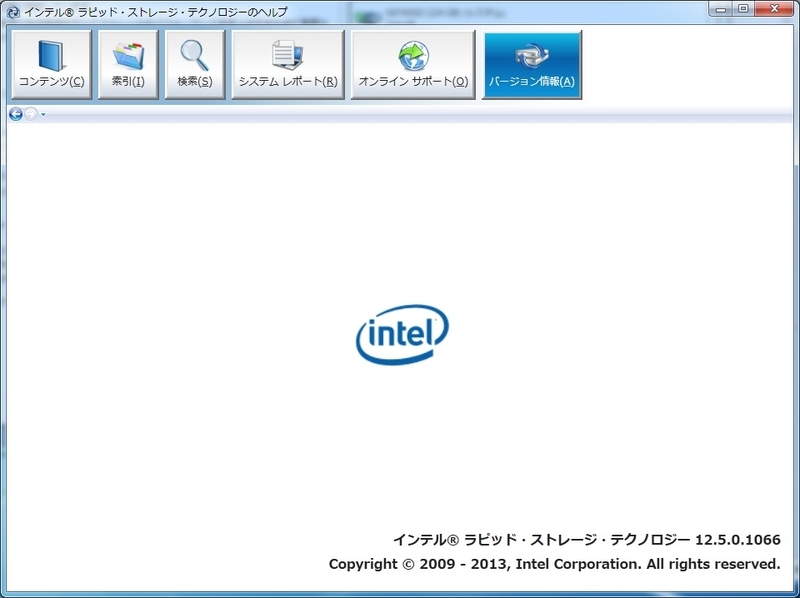Click the greyed forward navigation arrow
Screen dimensions: 800x598
(x=31, y=114)
